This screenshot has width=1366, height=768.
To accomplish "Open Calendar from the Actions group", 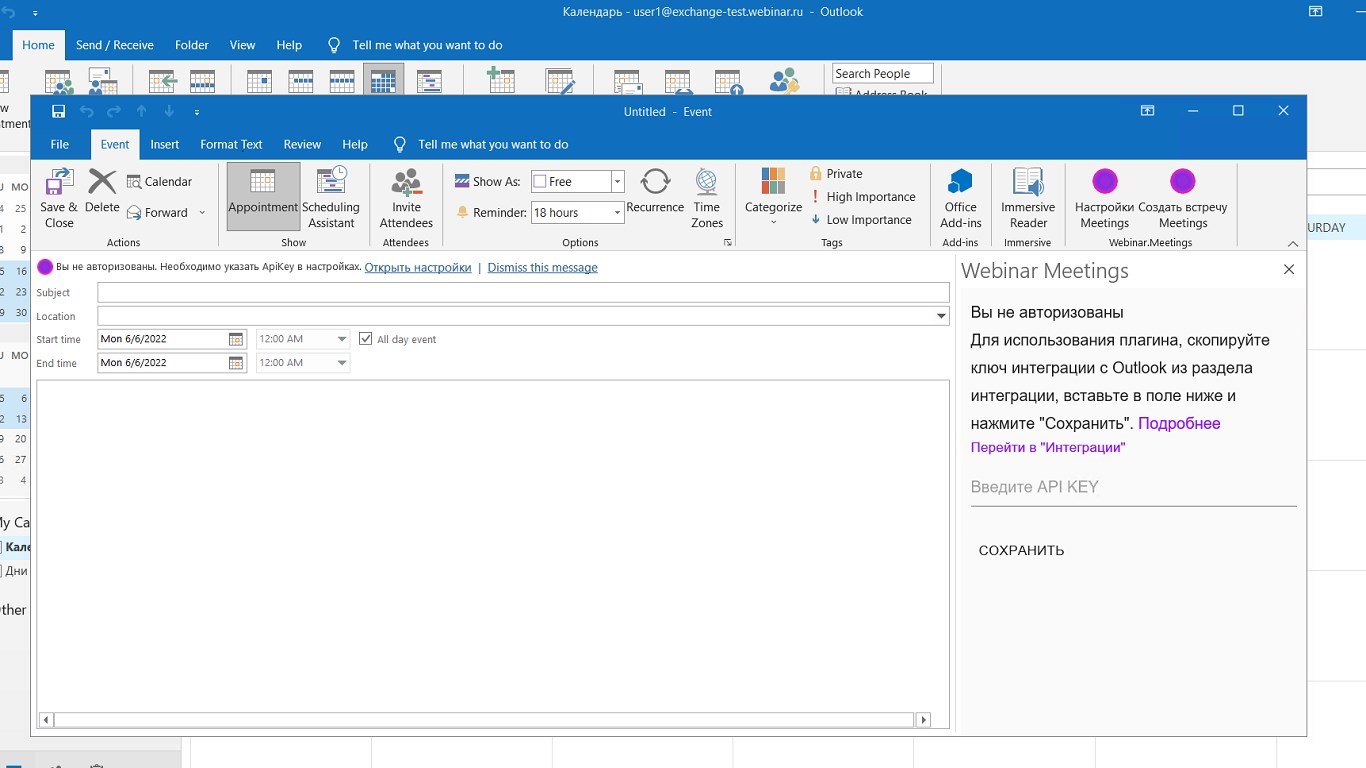I will [x=159, y=182].
